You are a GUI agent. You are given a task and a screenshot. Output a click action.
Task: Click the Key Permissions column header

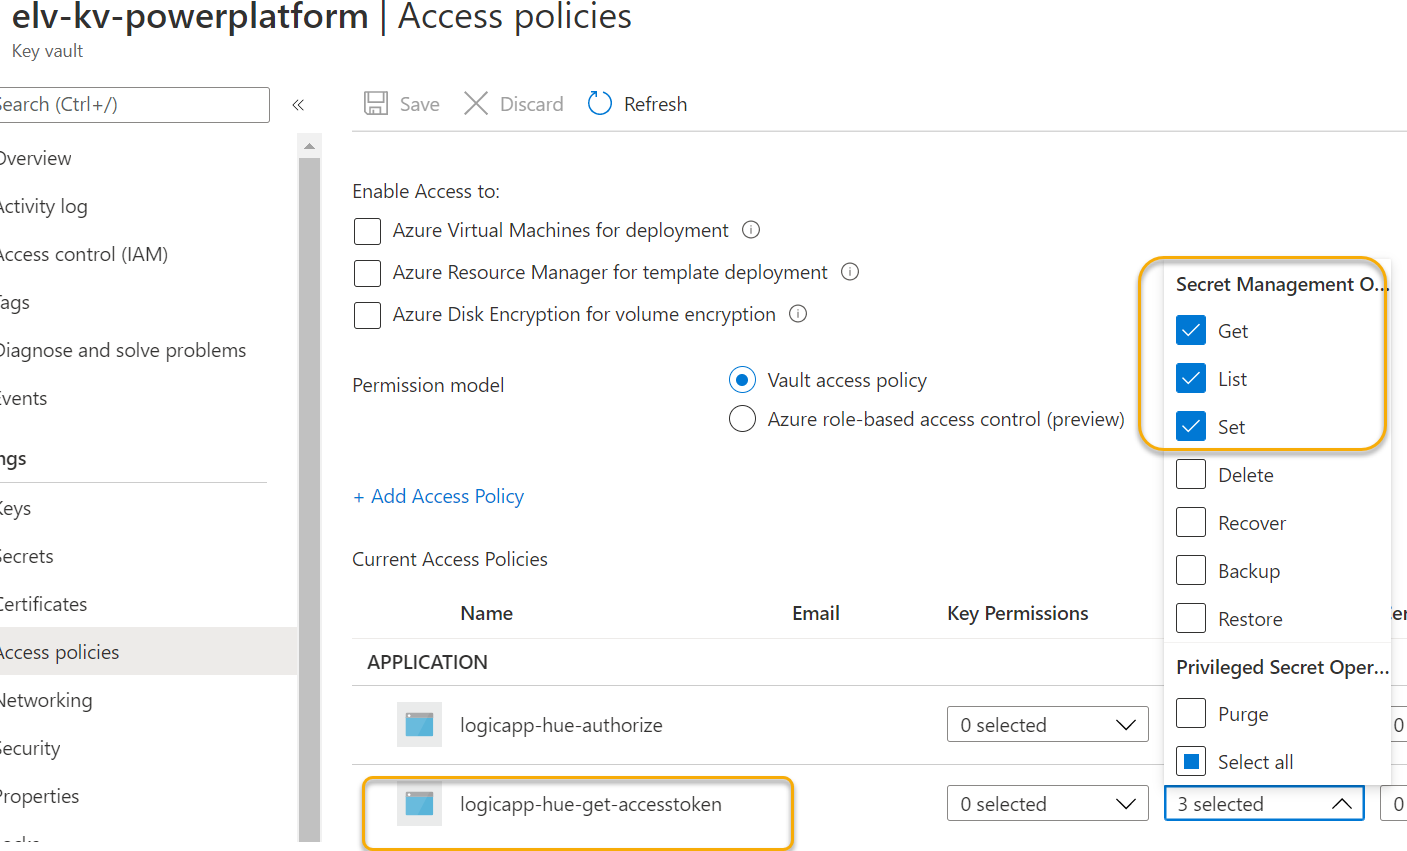click(1018, 613)
